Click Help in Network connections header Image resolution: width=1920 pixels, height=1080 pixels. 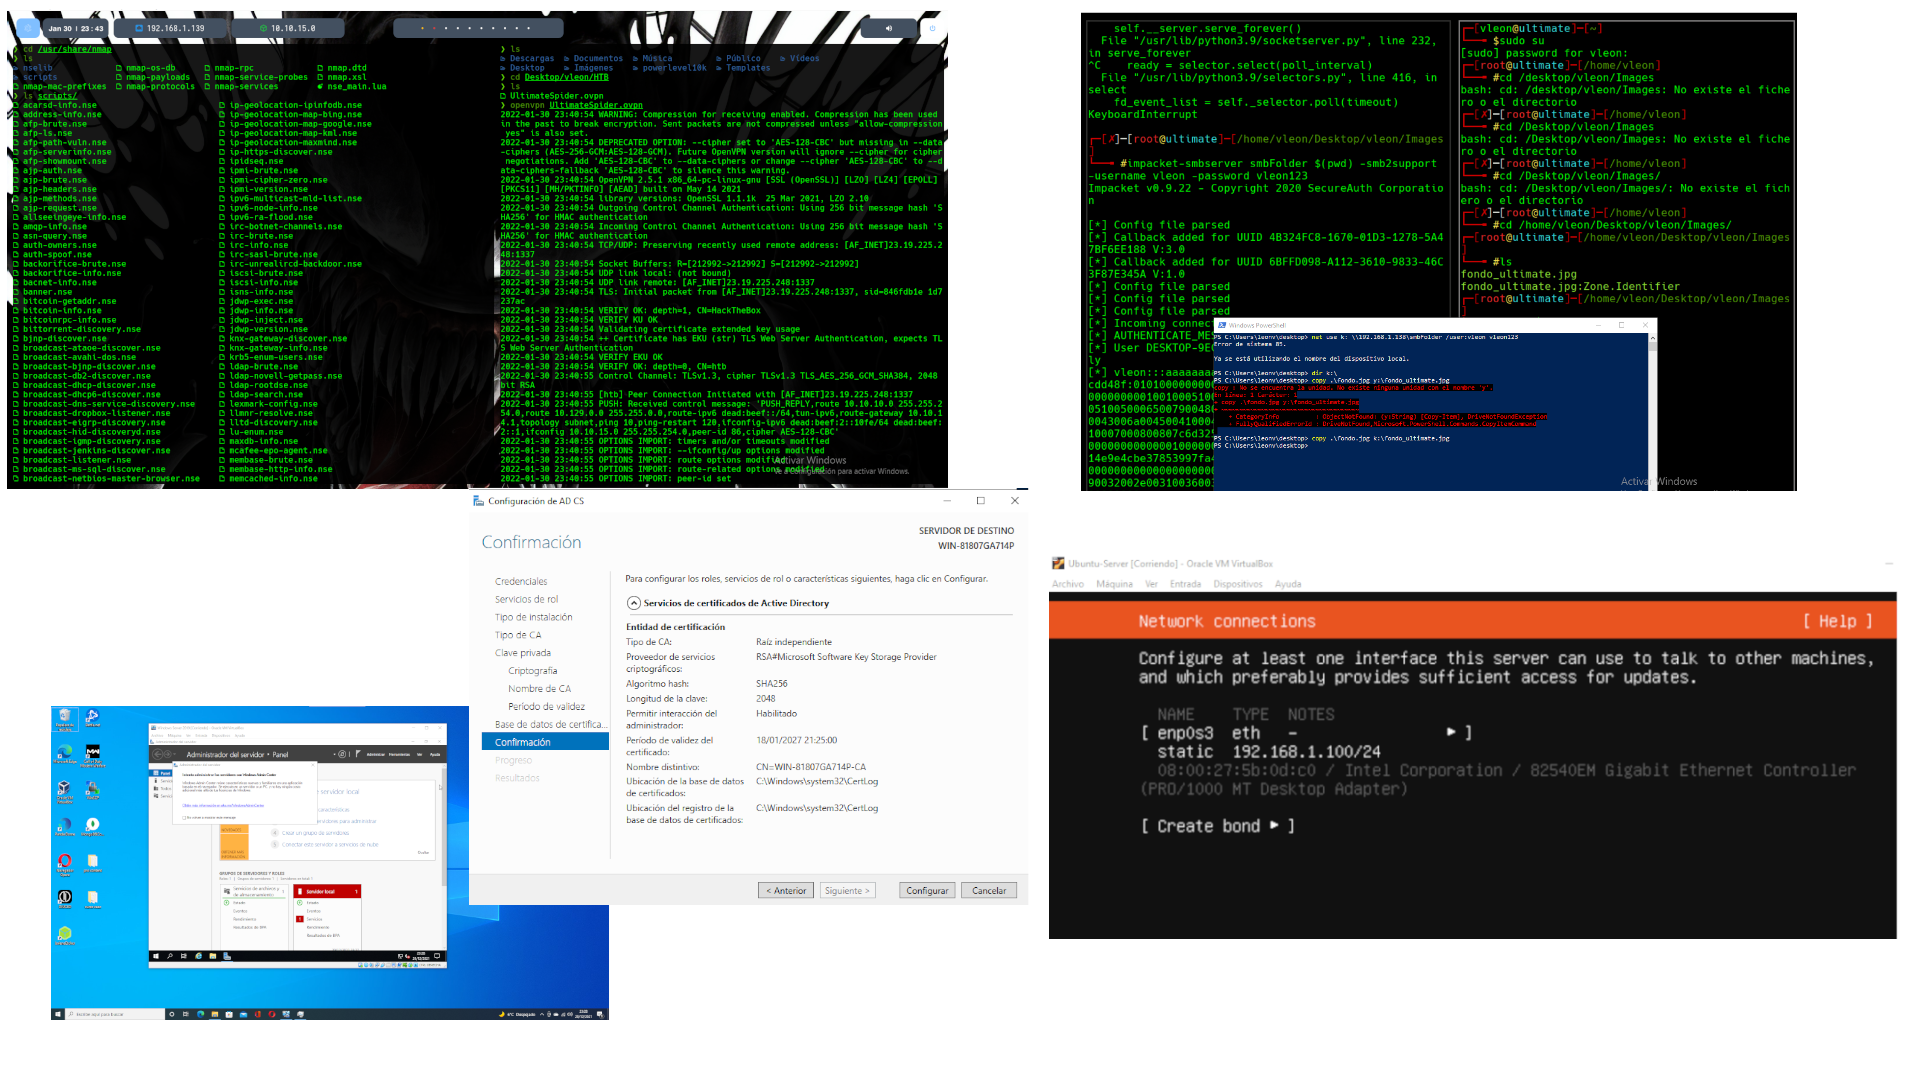tap(1836, 621)
